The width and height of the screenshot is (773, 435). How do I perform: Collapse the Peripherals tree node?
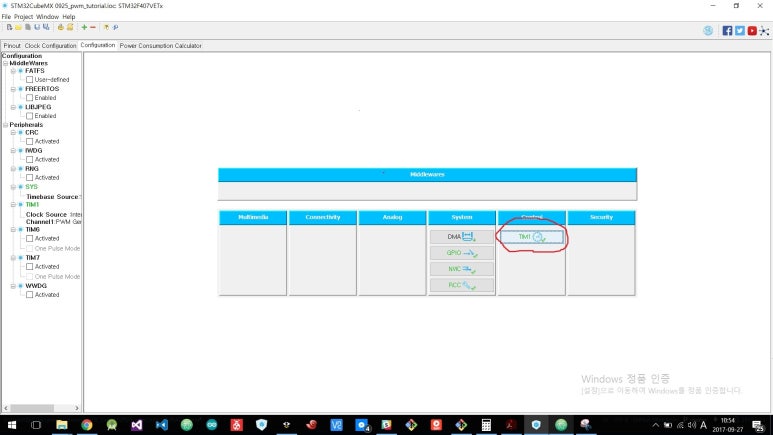[x=5, y=125]
